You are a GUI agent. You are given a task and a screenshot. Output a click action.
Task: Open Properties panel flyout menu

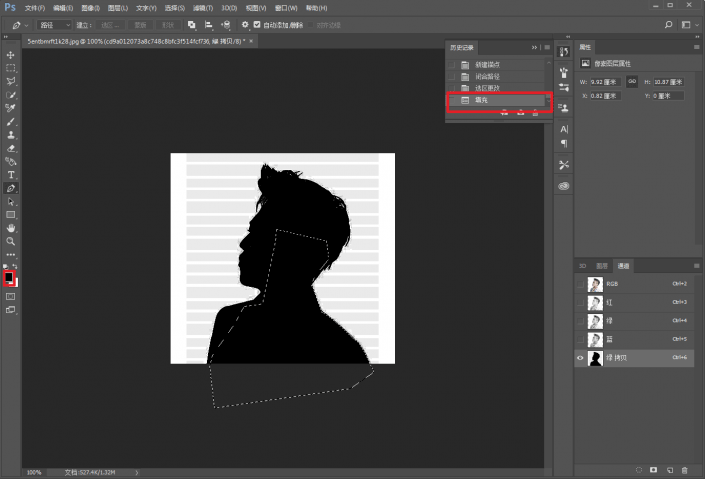(x=696, y=47)
